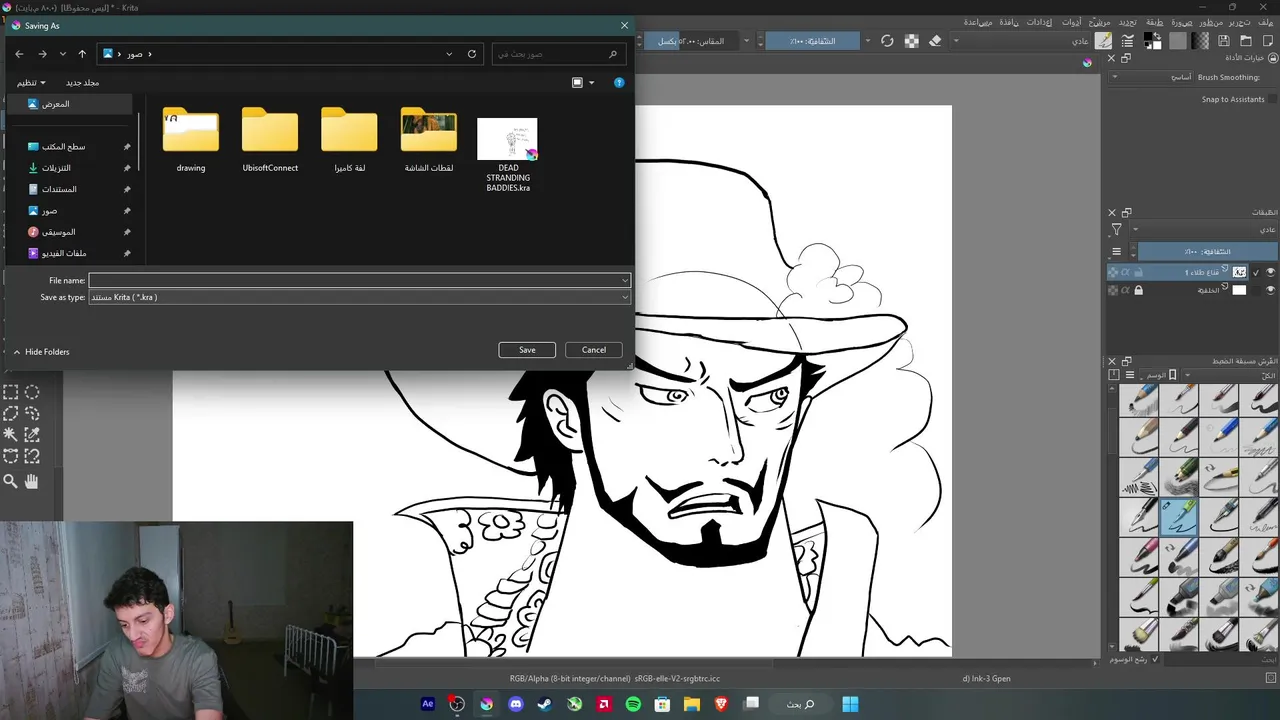Open the Organize menu dropdown in dialog
The image size is (1280, 720).
[x=31, y=83]
